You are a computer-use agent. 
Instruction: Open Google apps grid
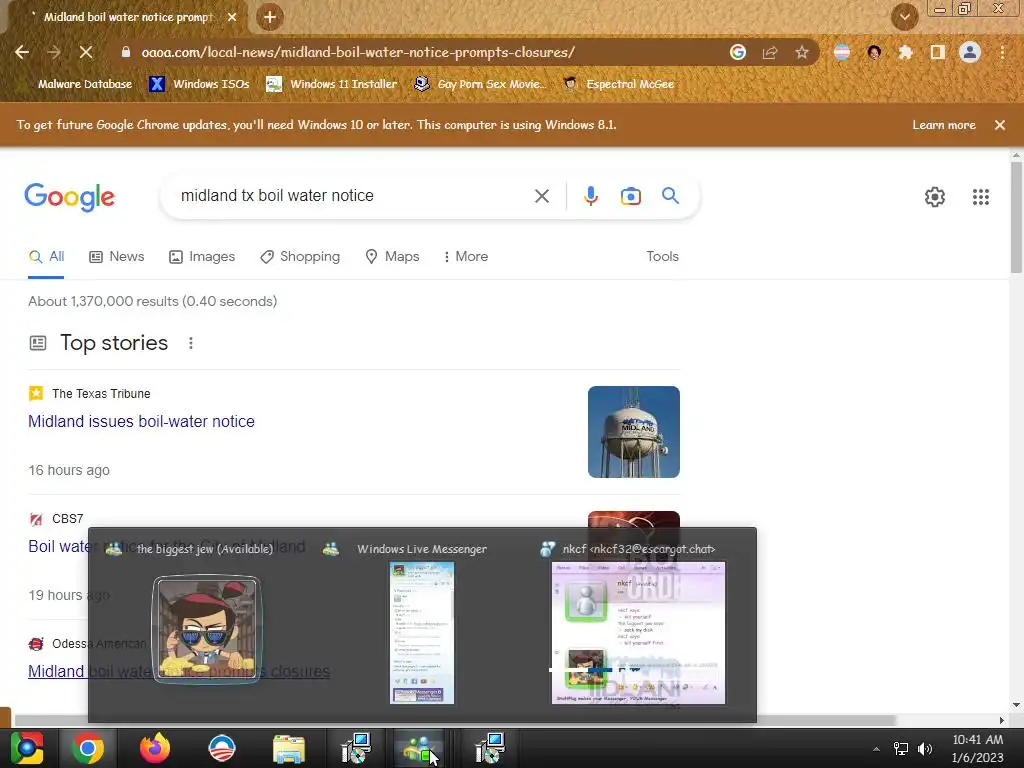pos(981,197)
